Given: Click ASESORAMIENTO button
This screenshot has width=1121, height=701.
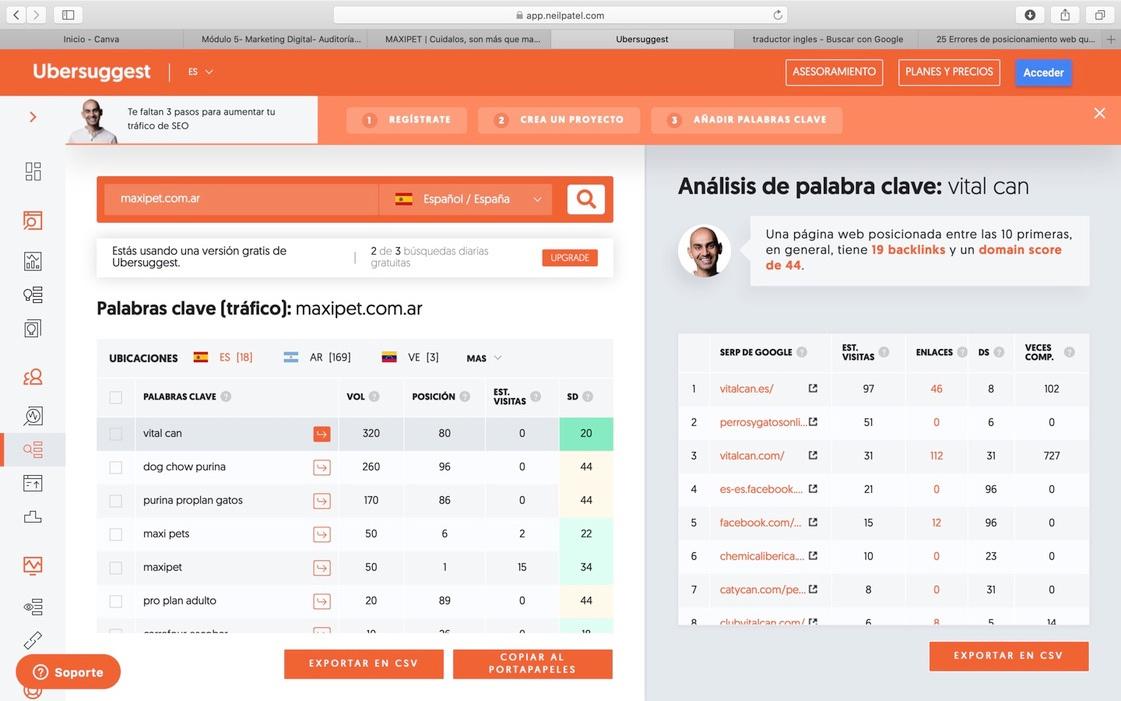Looking at the screenshot, I should click(834, 72).
